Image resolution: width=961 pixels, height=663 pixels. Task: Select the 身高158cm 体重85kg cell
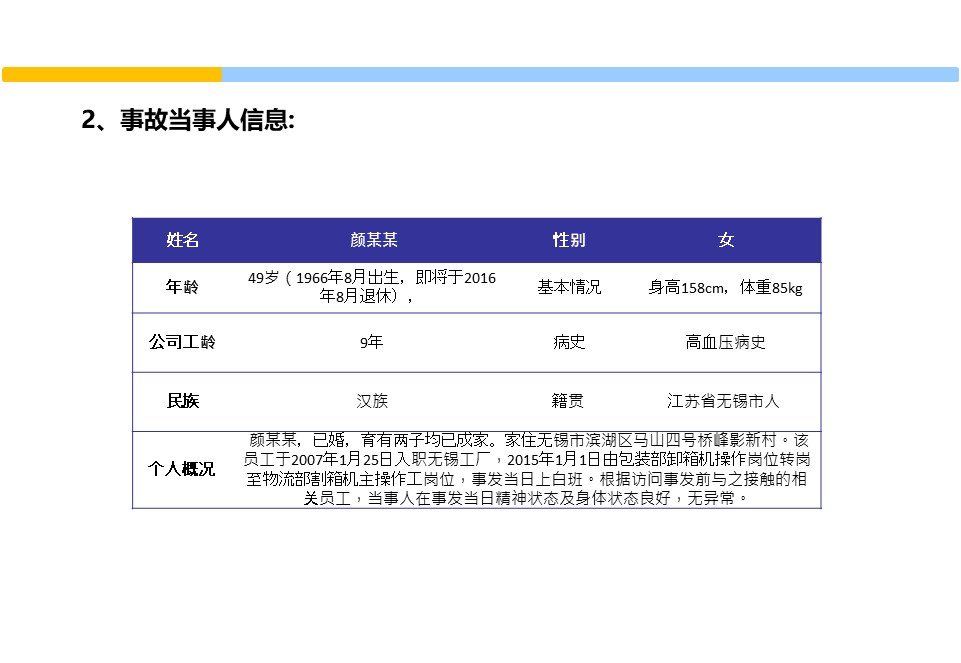click(x=726, y=287)
